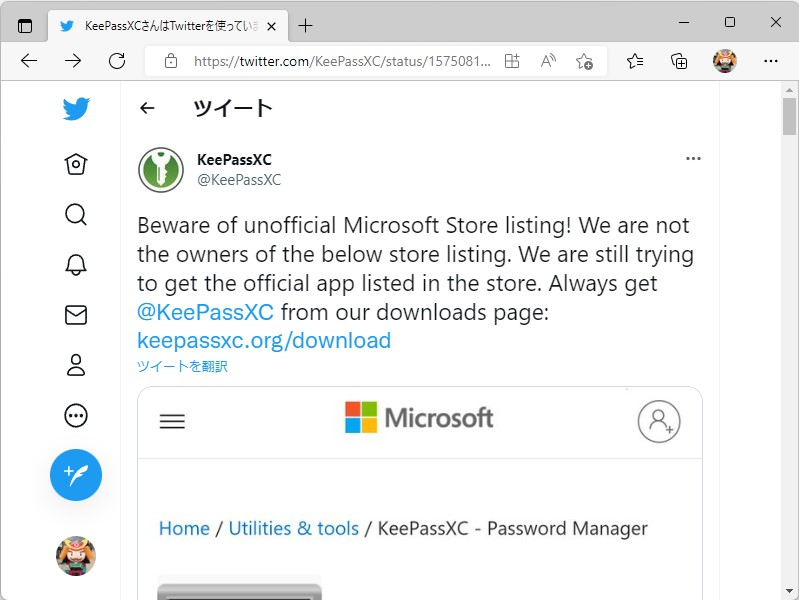Viewport: 799px width, 600px height.
Task: Click the scrollbar up arrow
Action: pos(789,90)
